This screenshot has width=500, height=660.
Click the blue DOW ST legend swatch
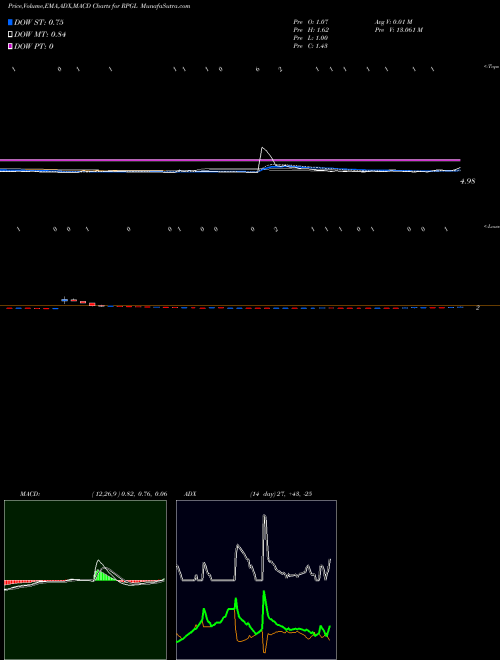click(x=11, y=22)
